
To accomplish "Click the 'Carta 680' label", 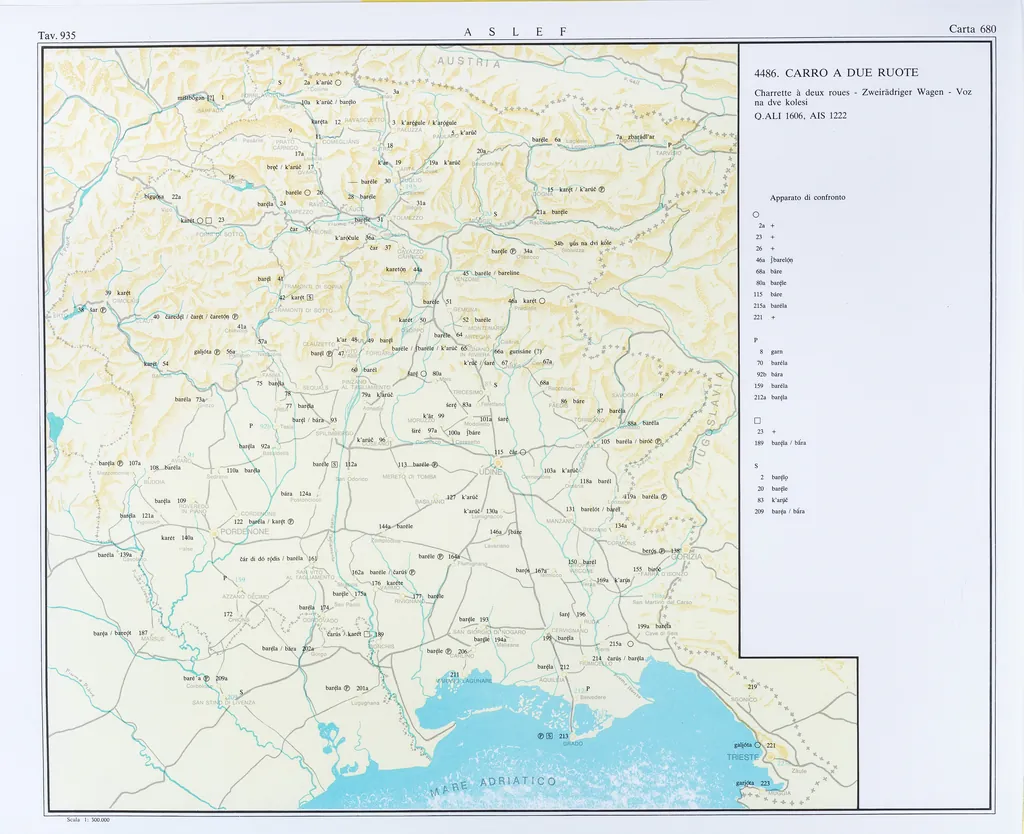I will coord(972,29).
